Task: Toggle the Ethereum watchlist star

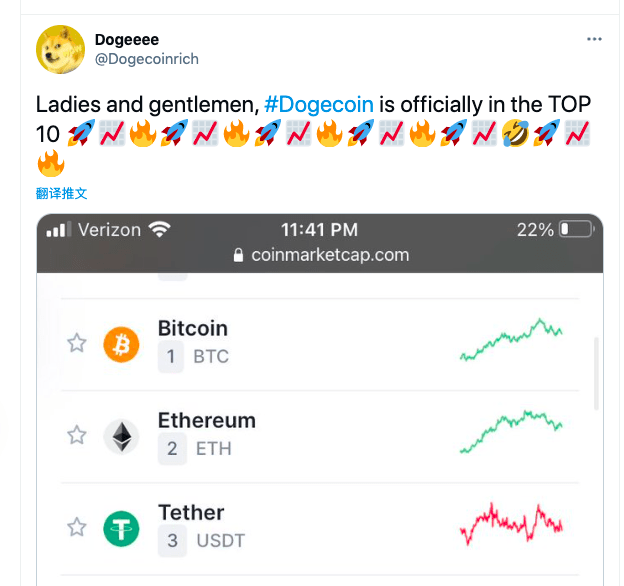Action: [76, 435]
